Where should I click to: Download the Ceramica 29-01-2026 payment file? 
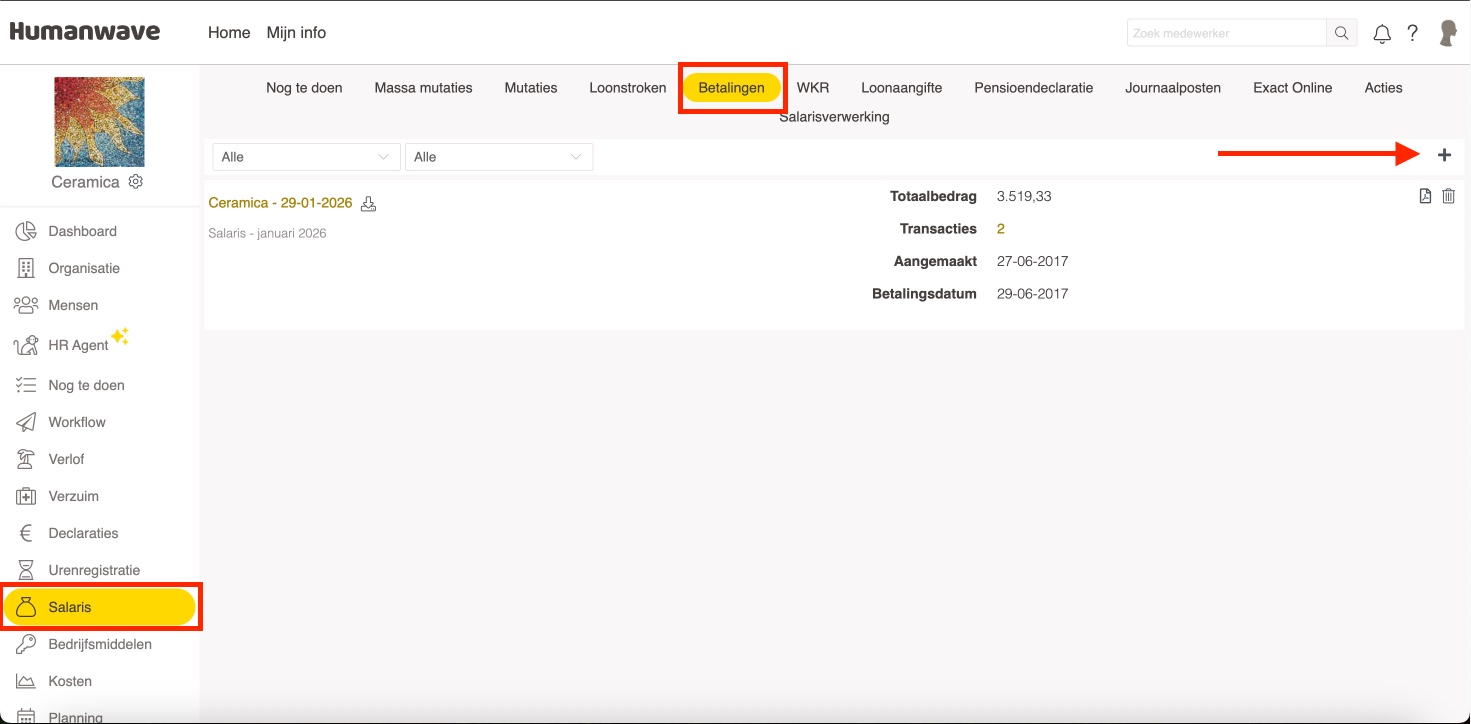pos(368,204)
